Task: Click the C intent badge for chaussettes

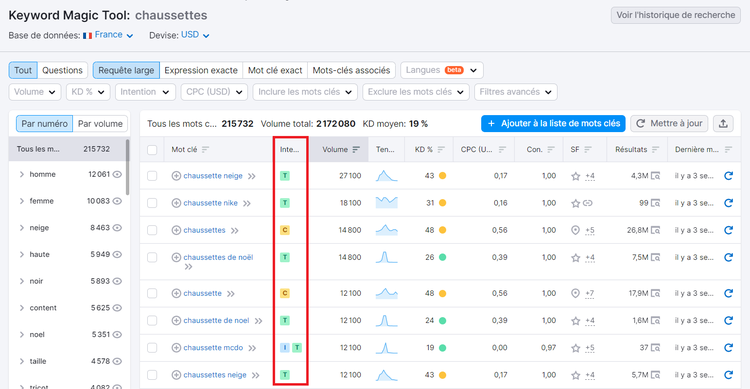Action: pos(285,230)
